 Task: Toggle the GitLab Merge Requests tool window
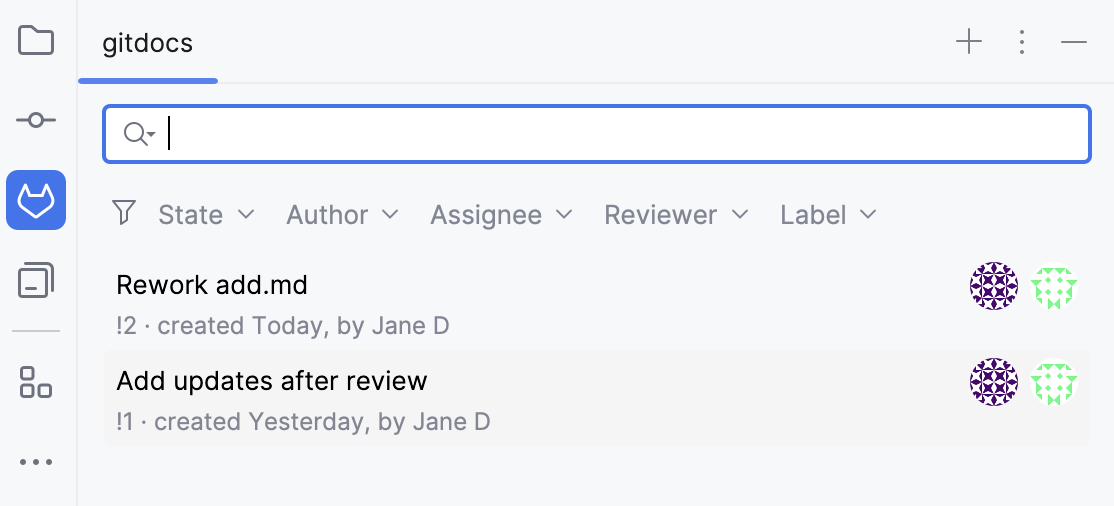tap(36, 200)
